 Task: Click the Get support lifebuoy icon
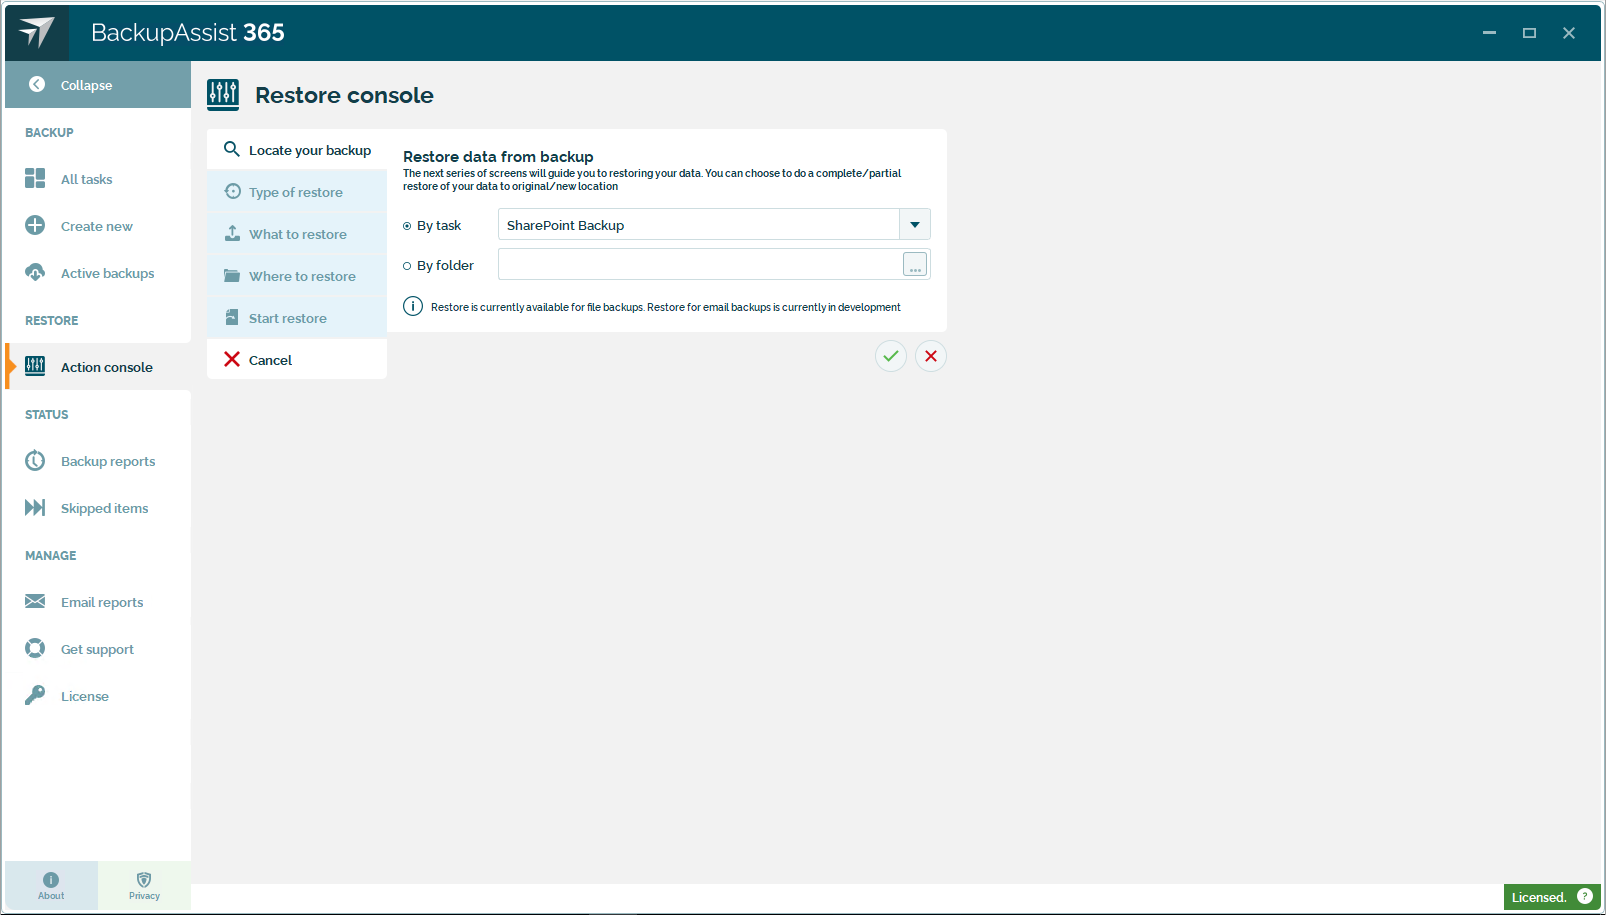pos(35,648)
